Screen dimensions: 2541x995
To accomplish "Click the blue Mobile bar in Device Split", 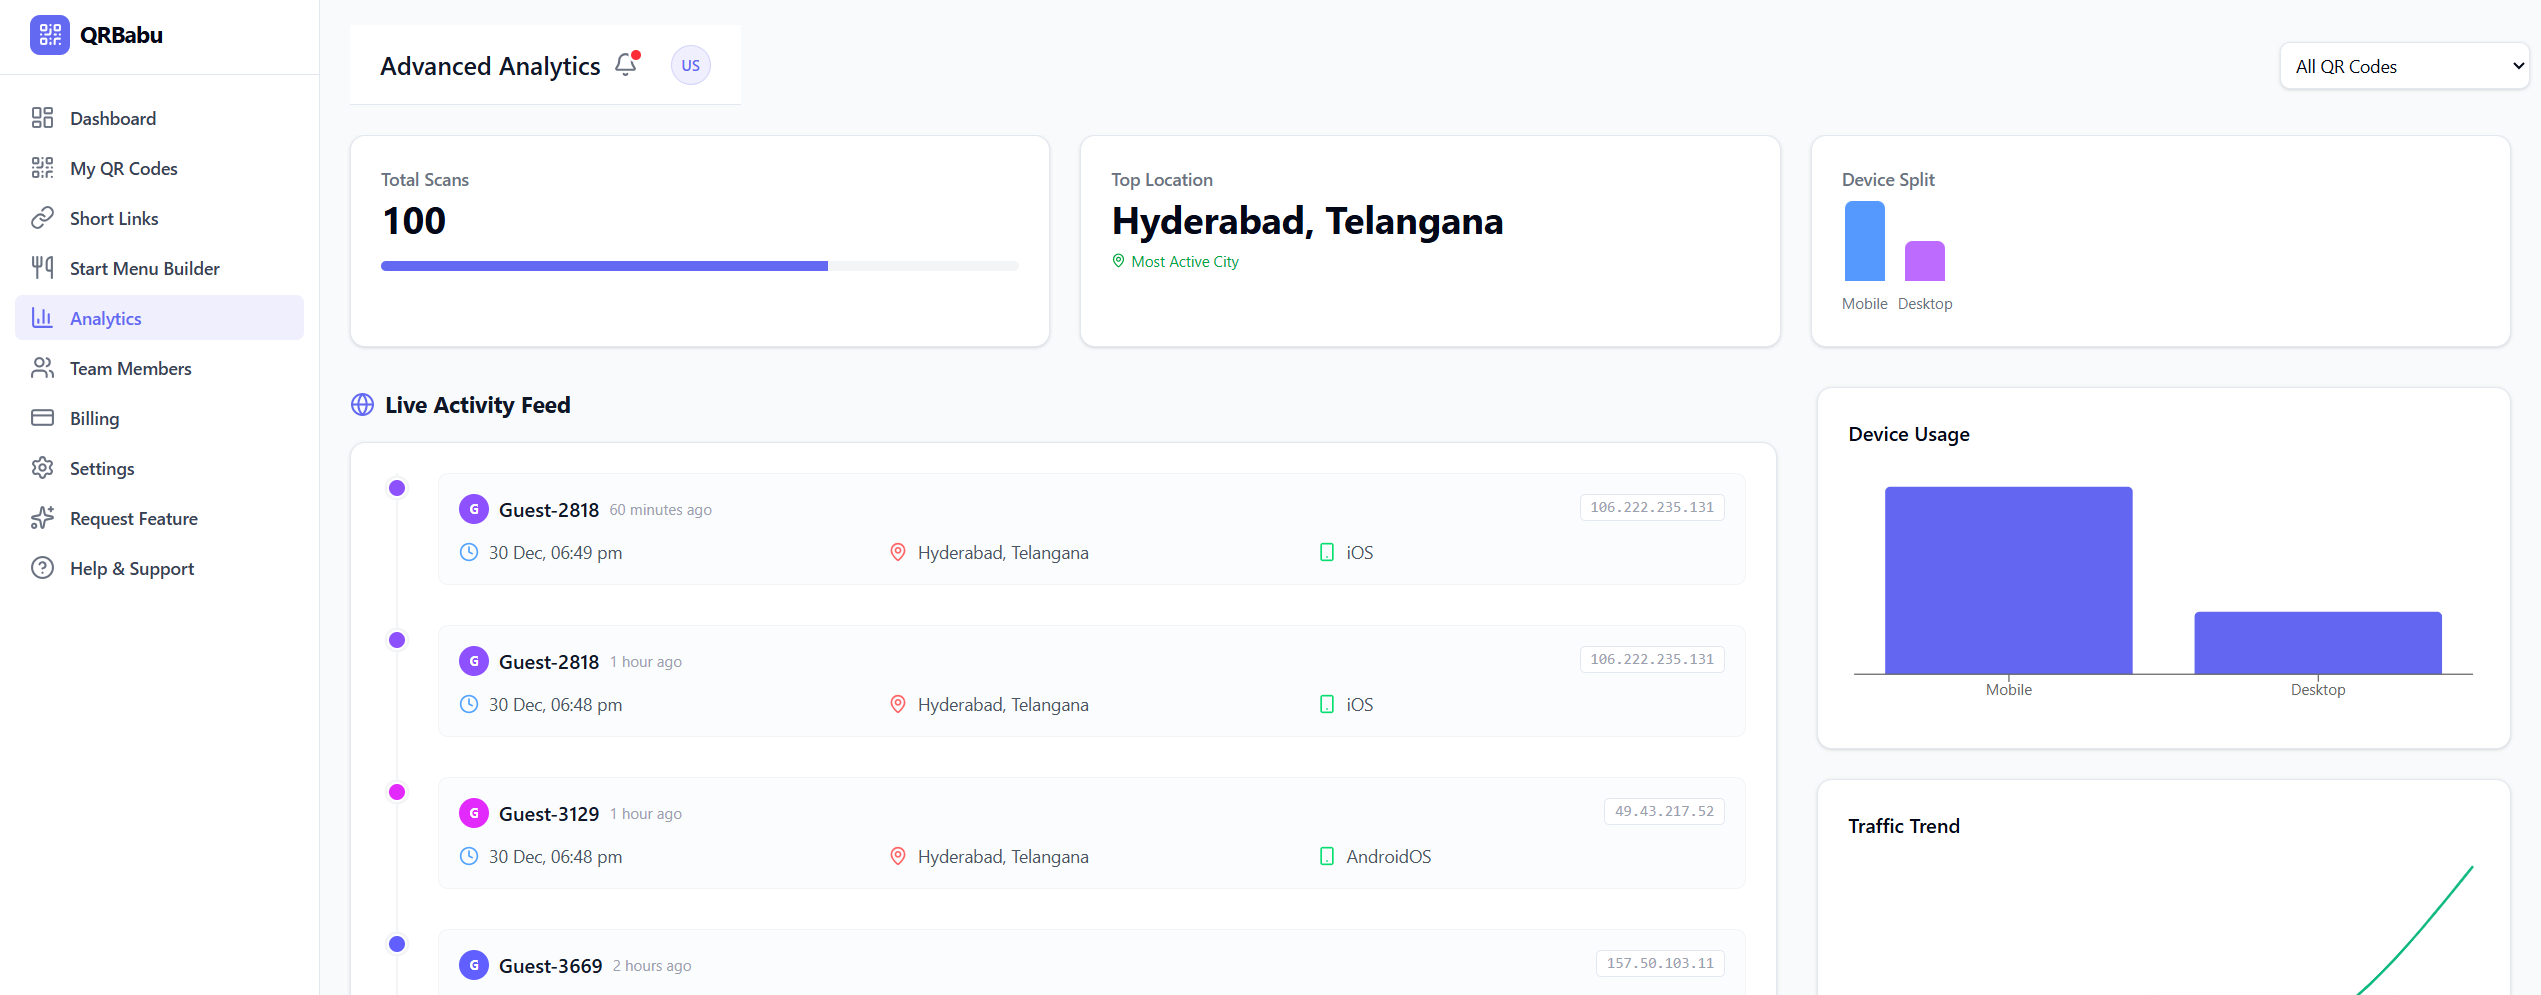I will (1865, 241).
